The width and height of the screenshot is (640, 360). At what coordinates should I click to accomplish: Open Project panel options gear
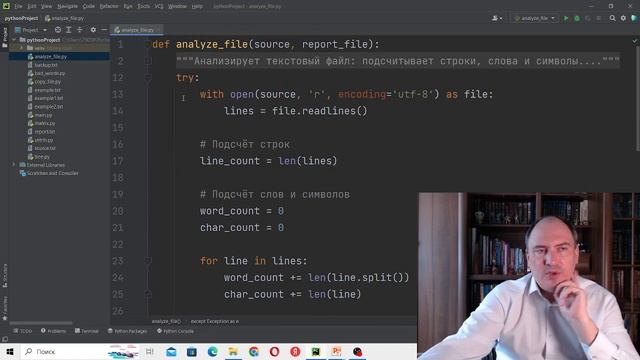click(93, 30)
